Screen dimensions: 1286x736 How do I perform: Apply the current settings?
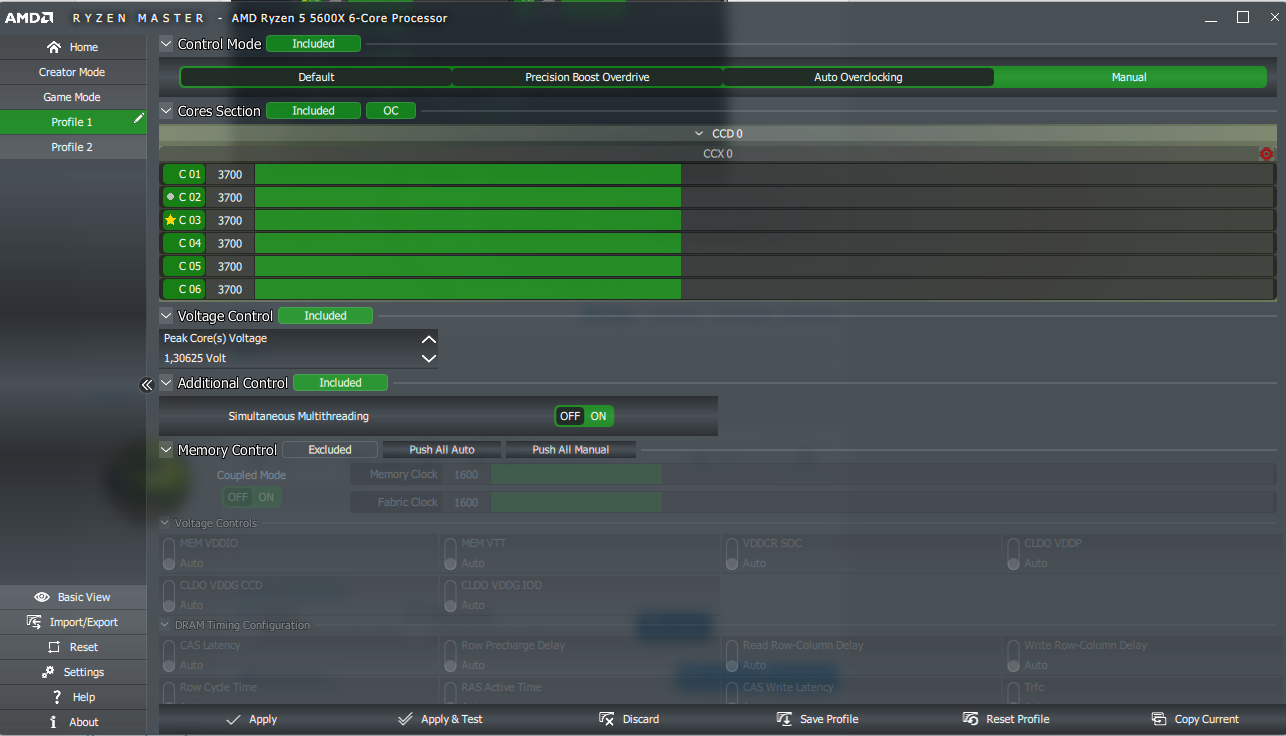coord(251,719)
